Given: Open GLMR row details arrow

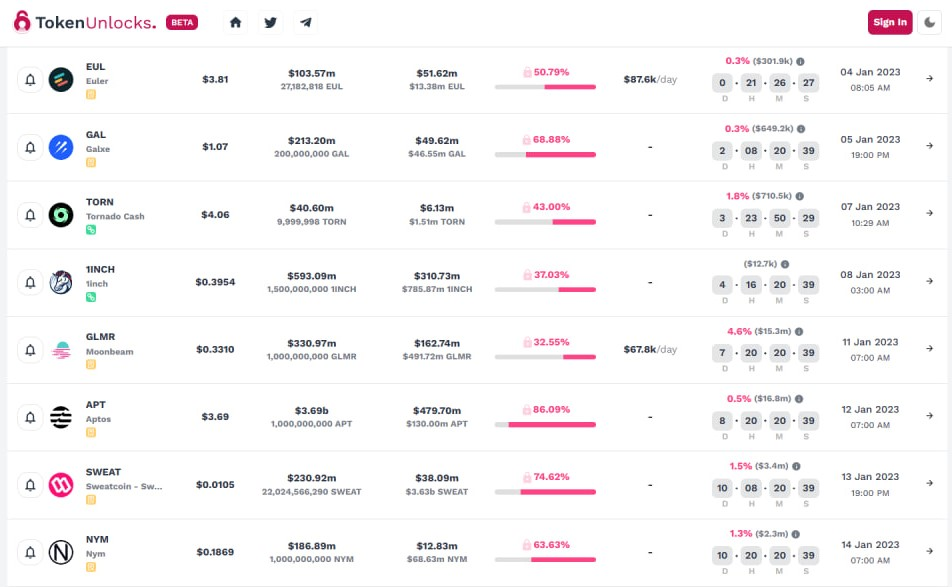Looking at the screenshot, I should tap(930, 348).
